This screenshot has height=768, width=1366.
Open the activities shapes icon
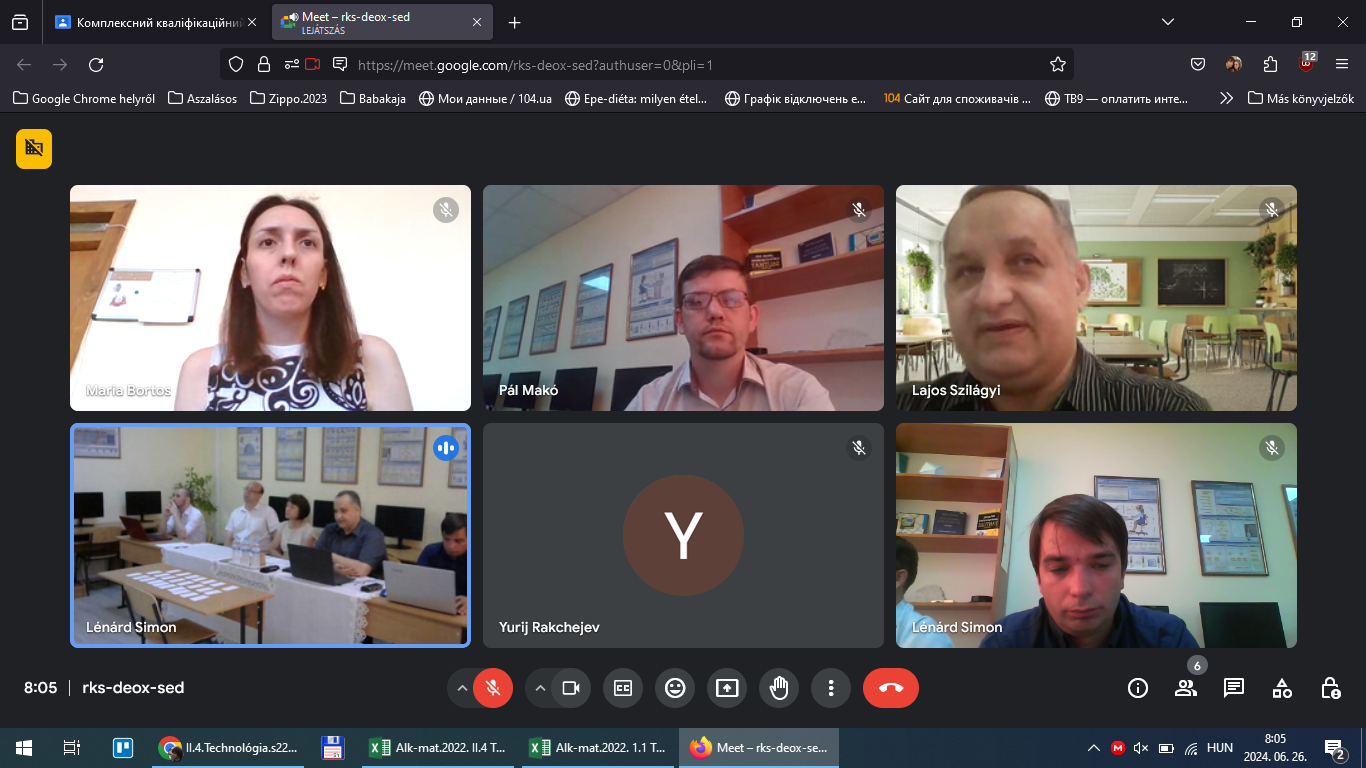tap(1282, 688)
